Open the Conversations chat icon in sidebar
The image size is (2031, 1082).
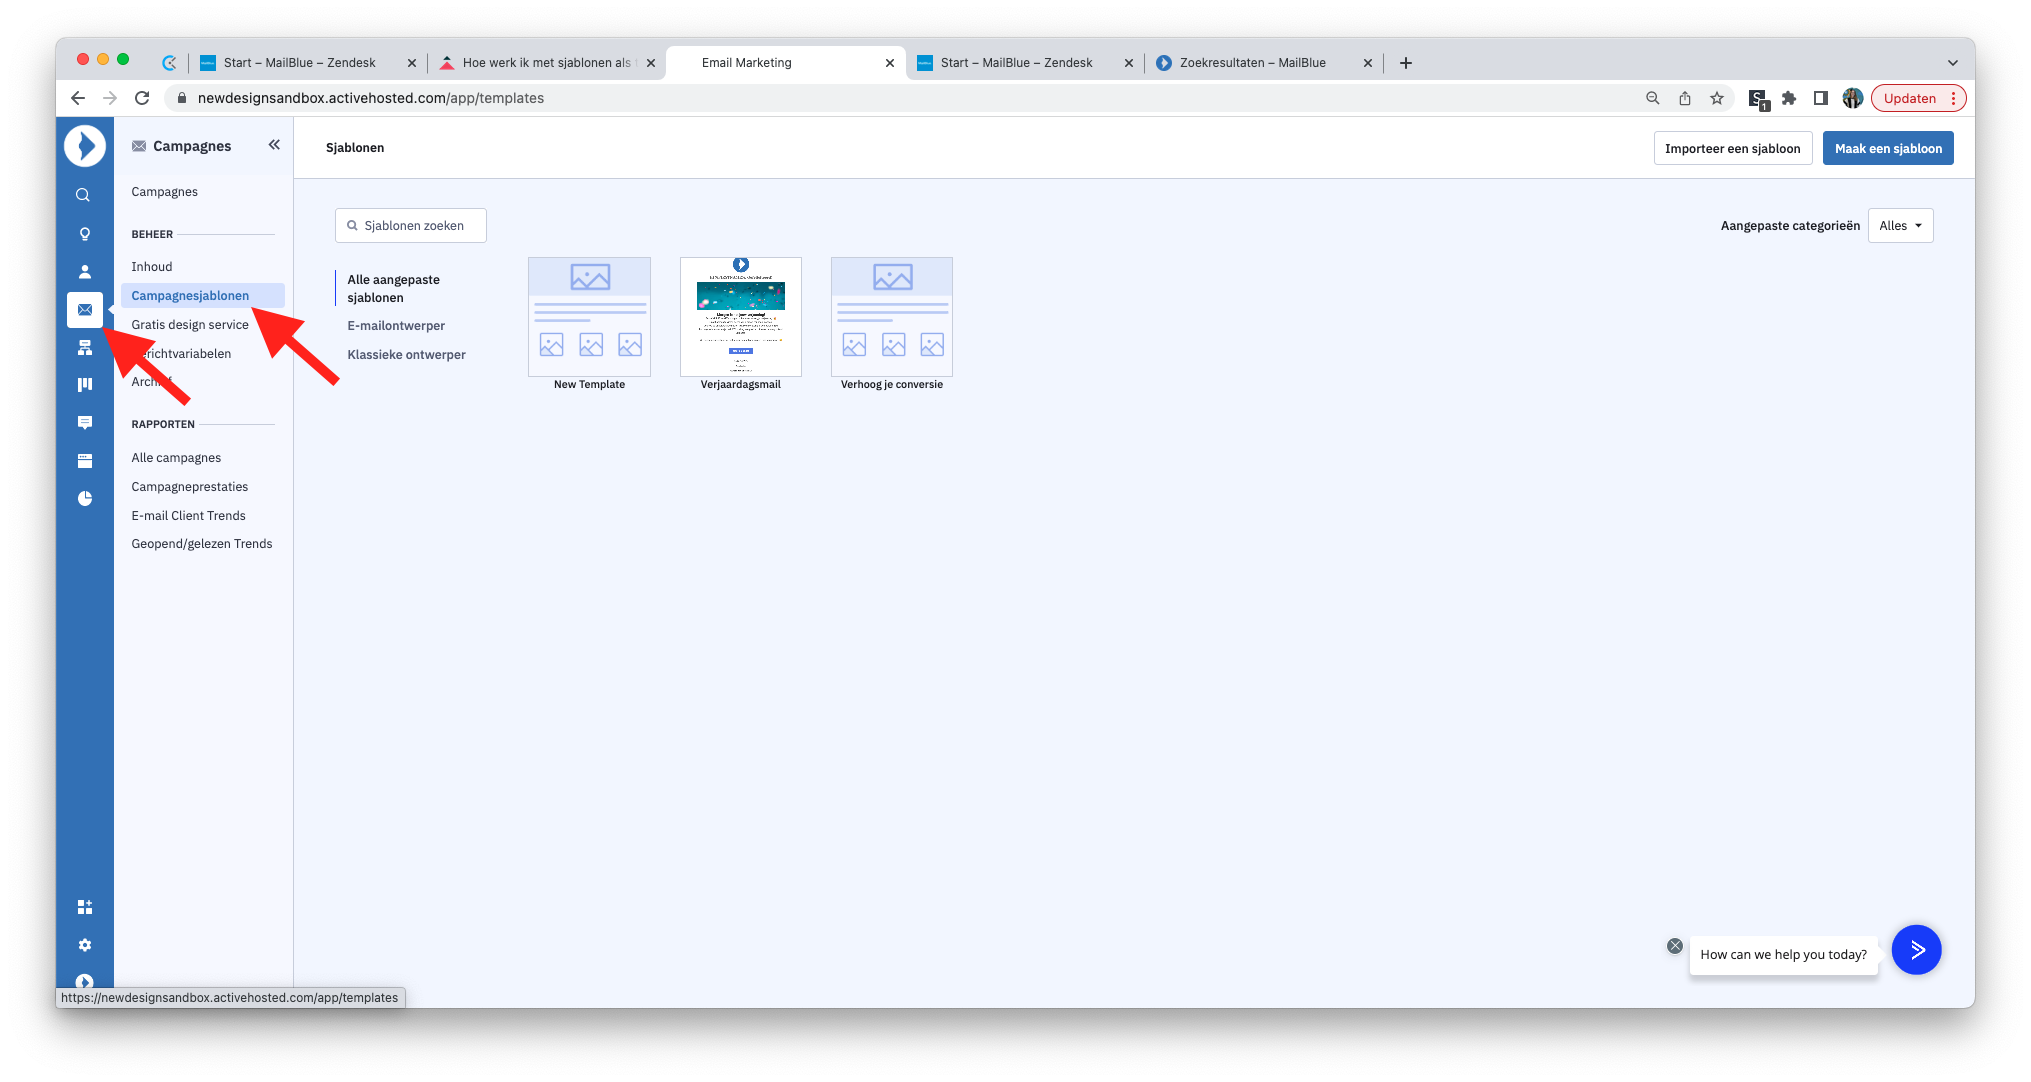click(84, 422)
